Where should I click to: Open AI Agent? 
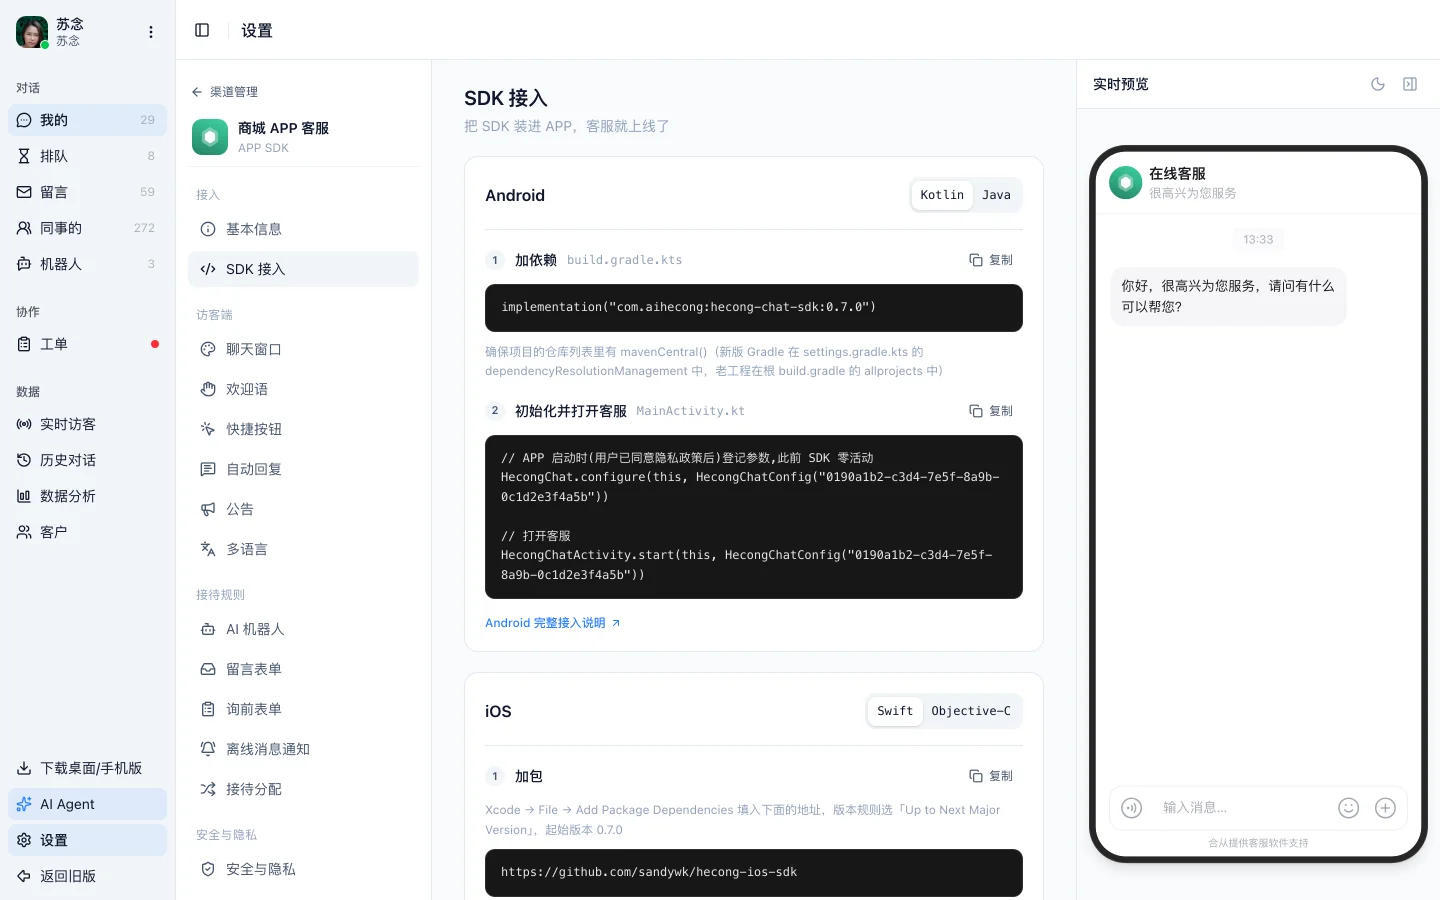click(x=87, y=804)
